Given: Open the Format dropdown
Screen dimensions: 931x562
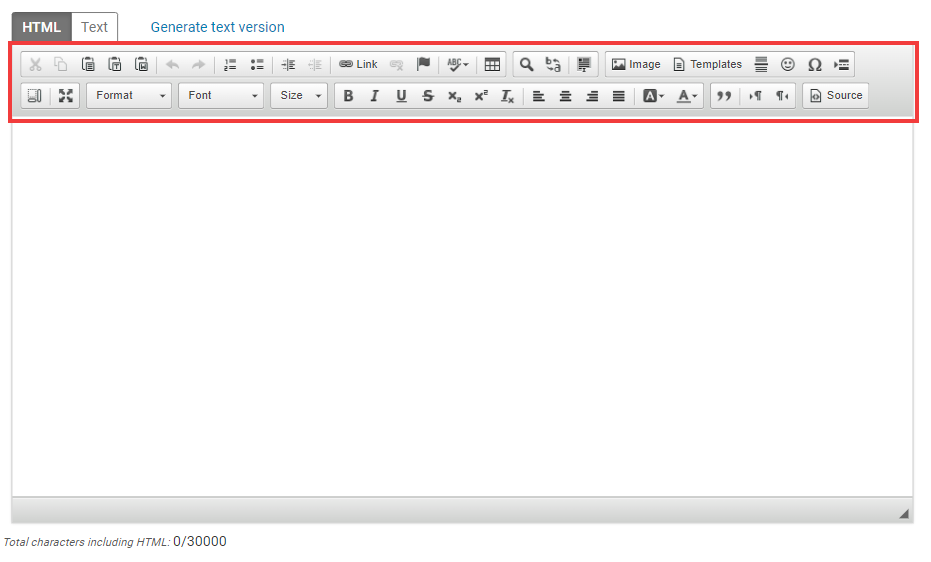Looking at the screenshot, I should click(x=130, y=96).
